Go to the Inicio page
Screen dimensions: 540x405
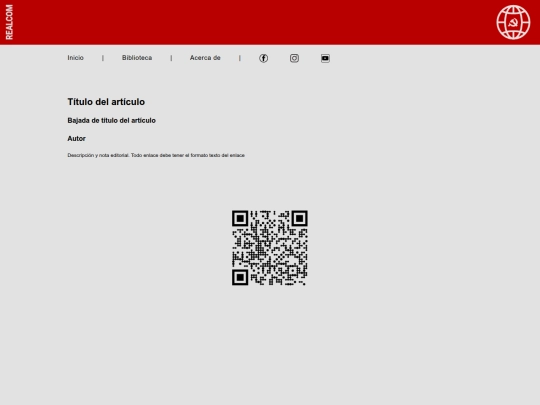tap(75, 58)
